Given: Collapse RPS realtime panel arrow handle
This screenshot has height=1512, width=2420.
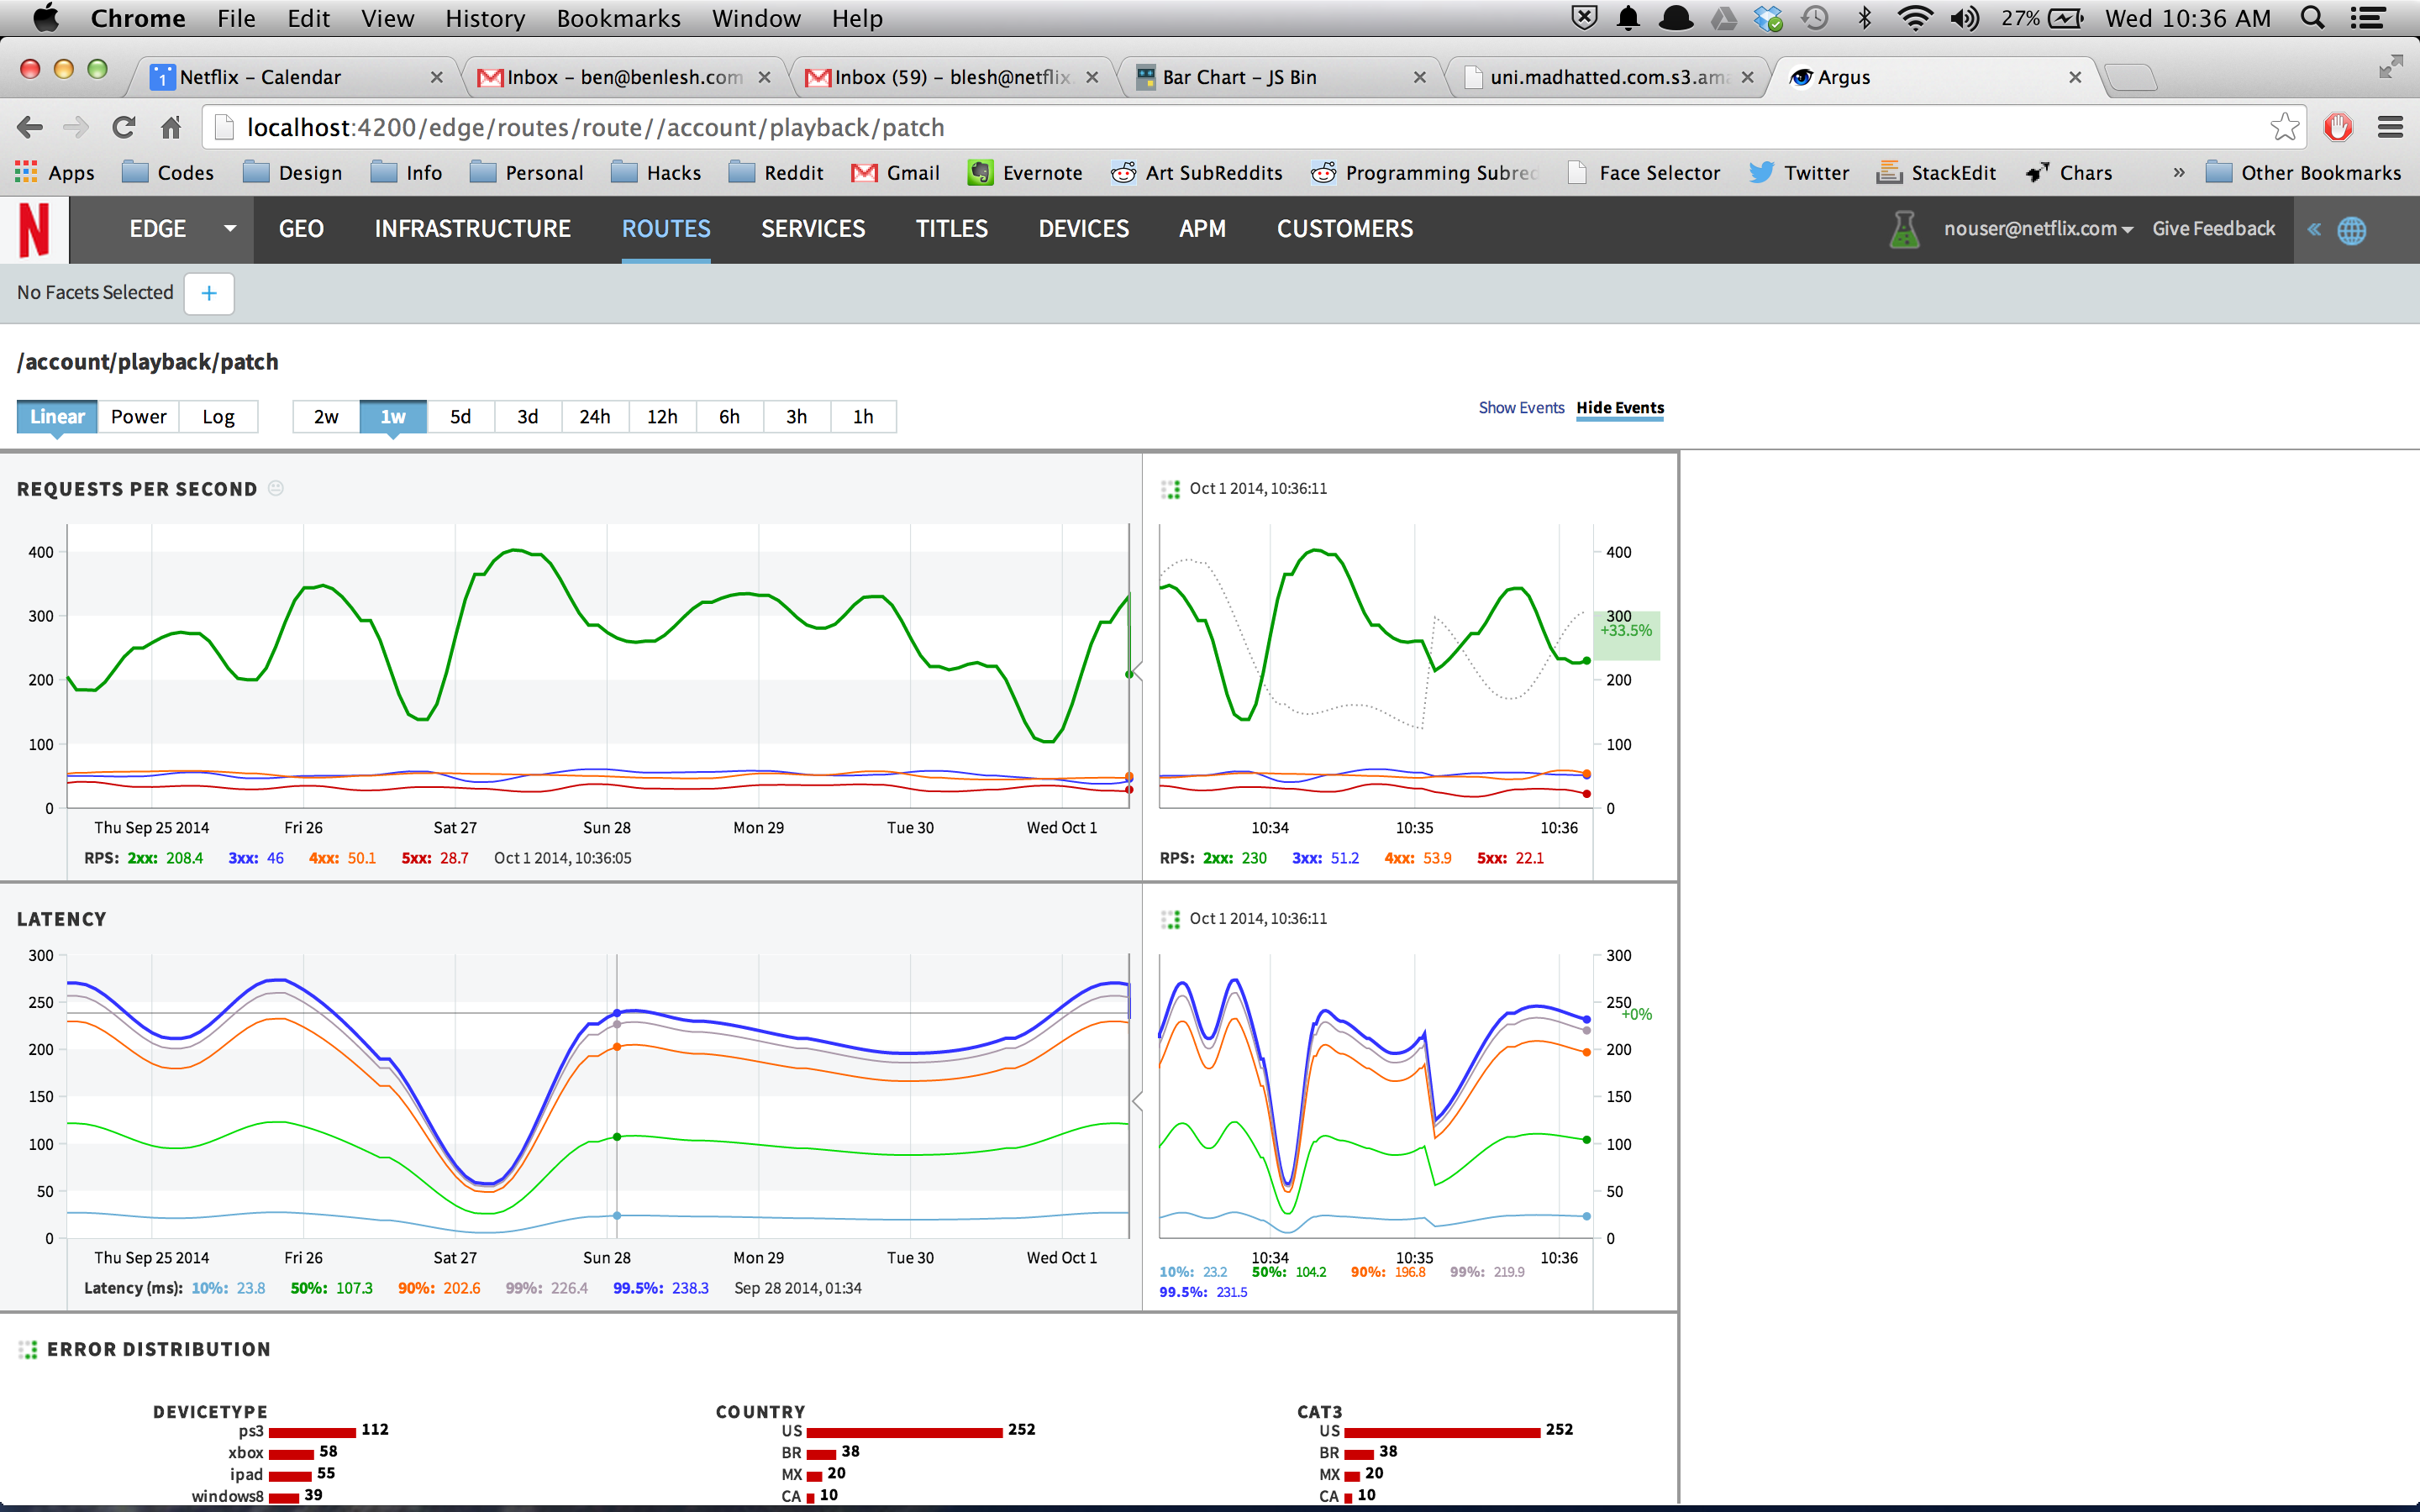Looking at the screenshot, I should pos(1137,671).
